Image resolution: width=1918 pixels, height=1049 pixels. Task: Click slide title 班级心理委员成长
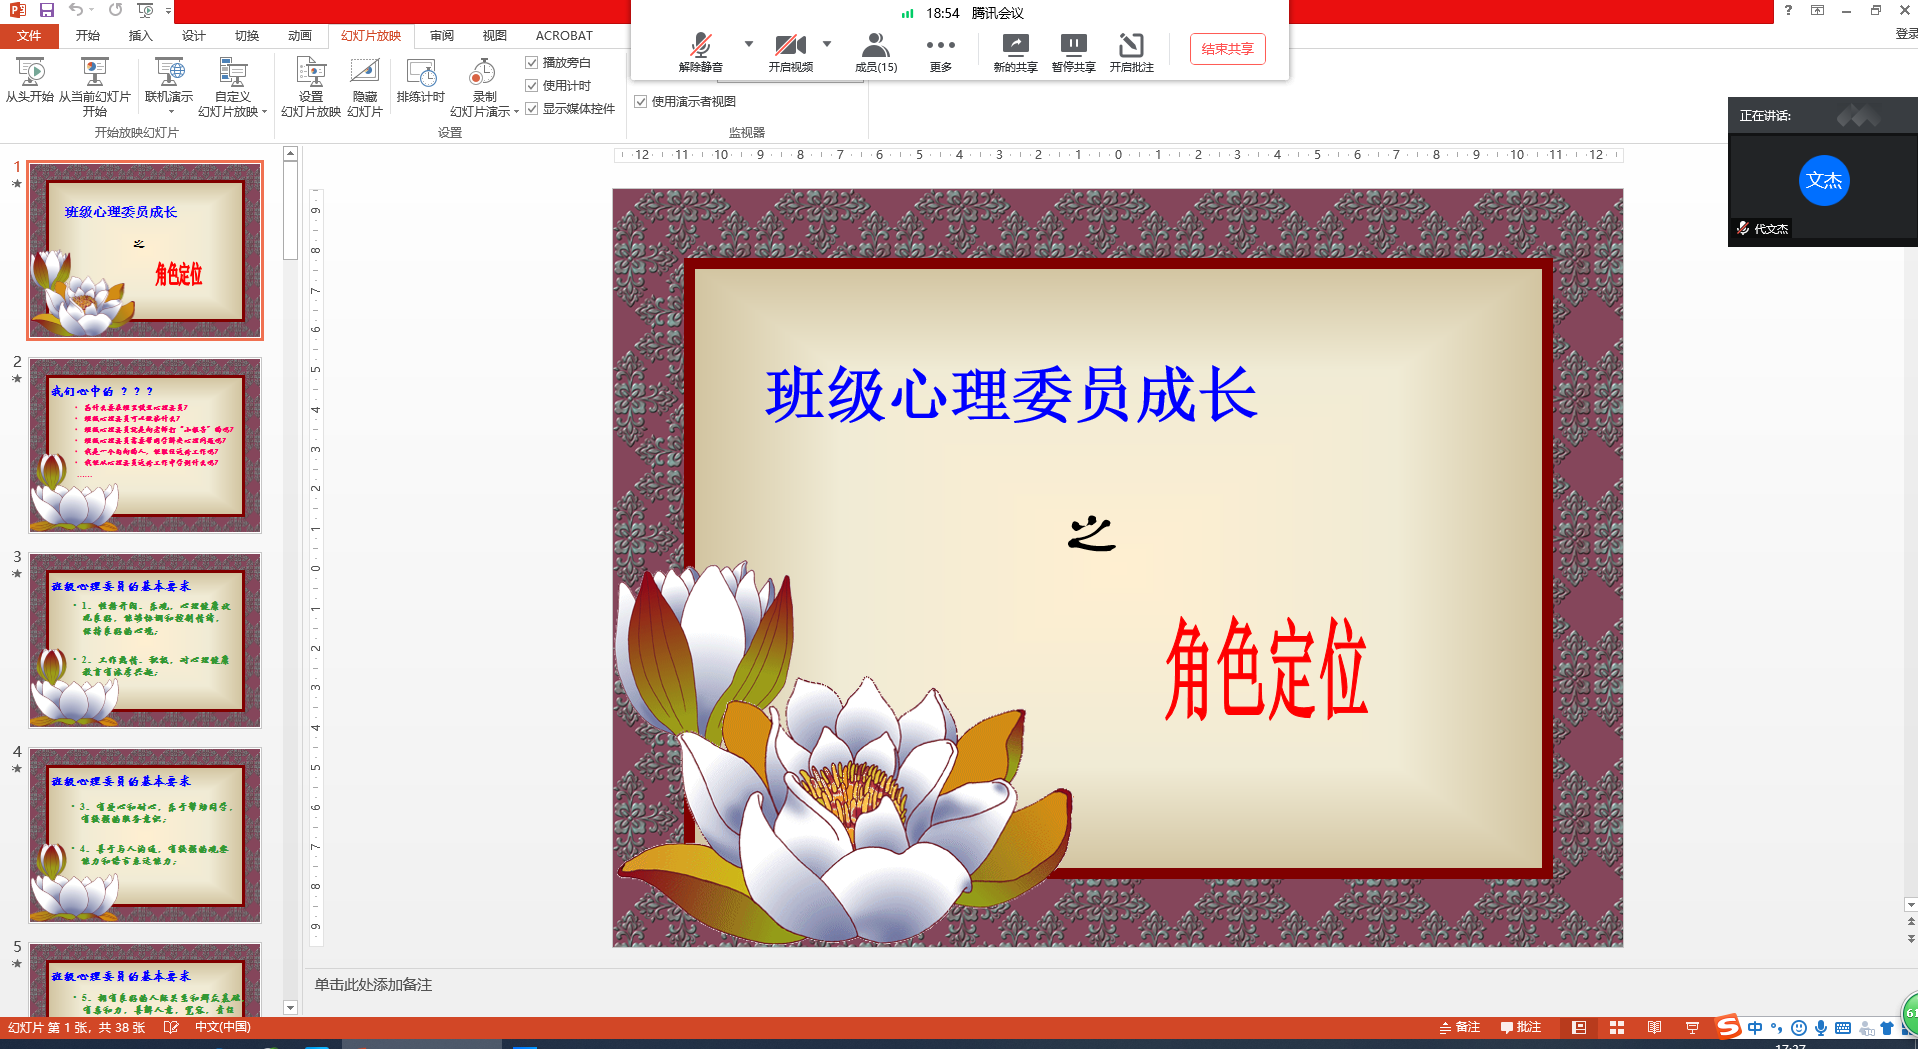coord(1011,394)
